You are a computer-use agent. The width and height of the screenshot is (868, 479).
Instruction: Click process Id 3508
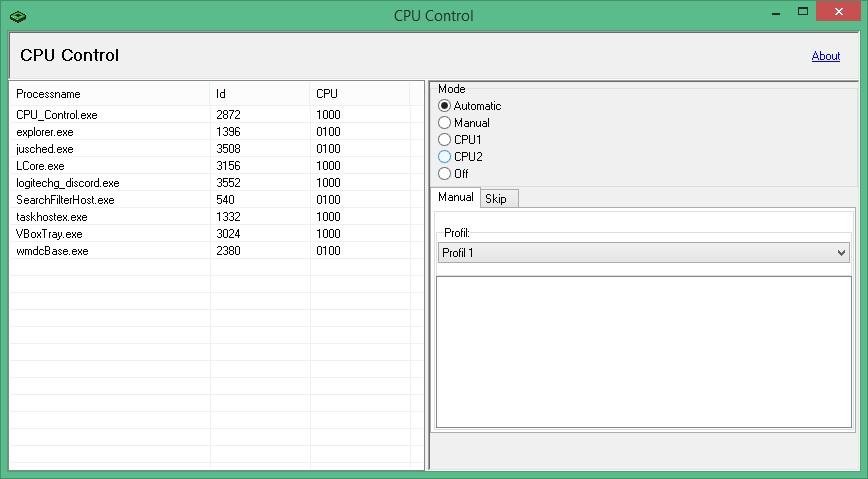tap(228, 149)
